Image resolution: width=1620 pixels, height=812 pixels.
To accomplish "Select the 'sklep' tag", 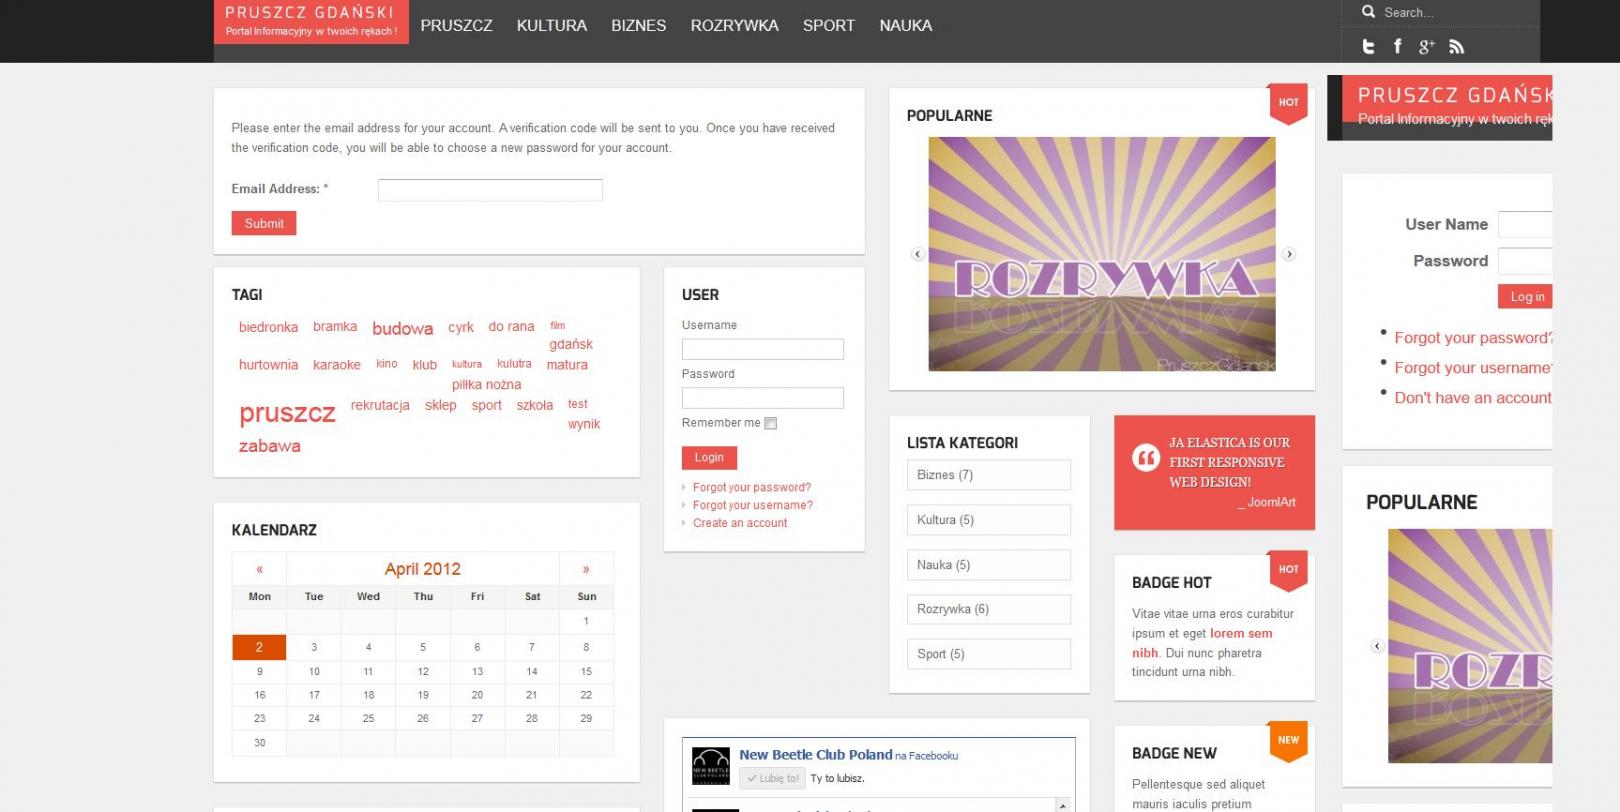I will 440,405.
